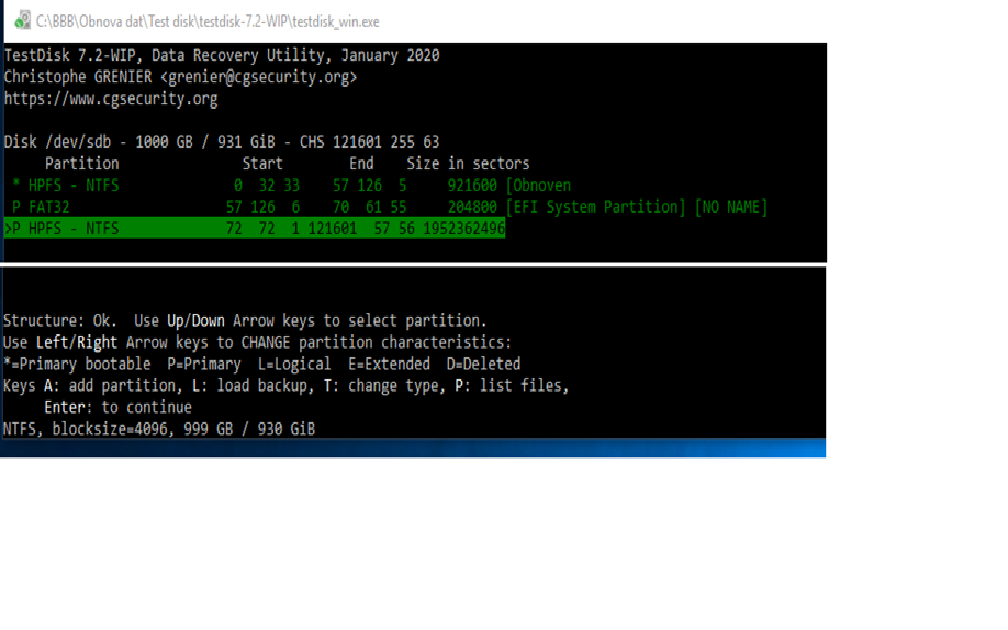Click the '204800' sector size value

pos(472,207)
